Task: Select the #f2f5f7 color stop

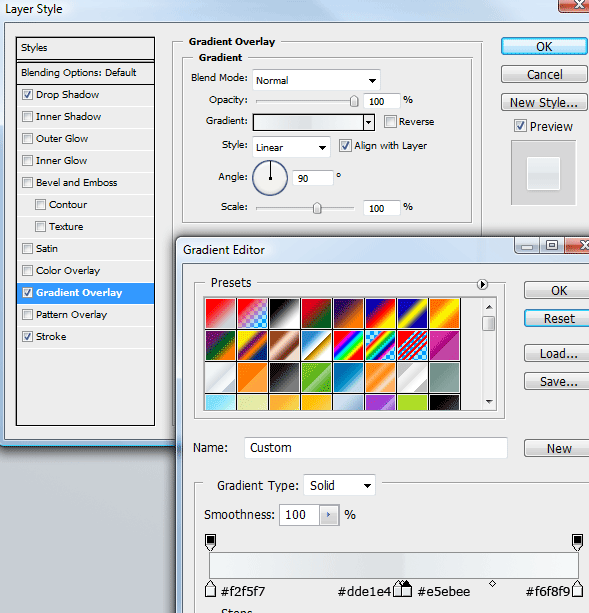Action: point(210,589)
